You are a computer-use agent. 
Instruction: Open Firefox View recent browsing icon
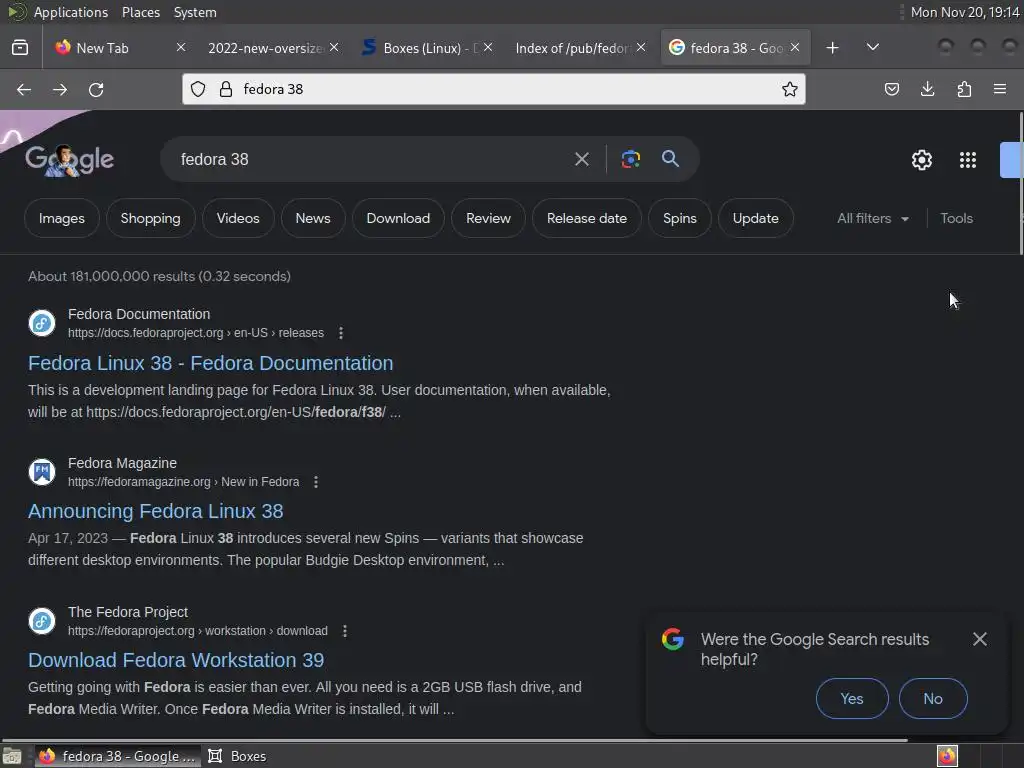click(x=20, y=48)
